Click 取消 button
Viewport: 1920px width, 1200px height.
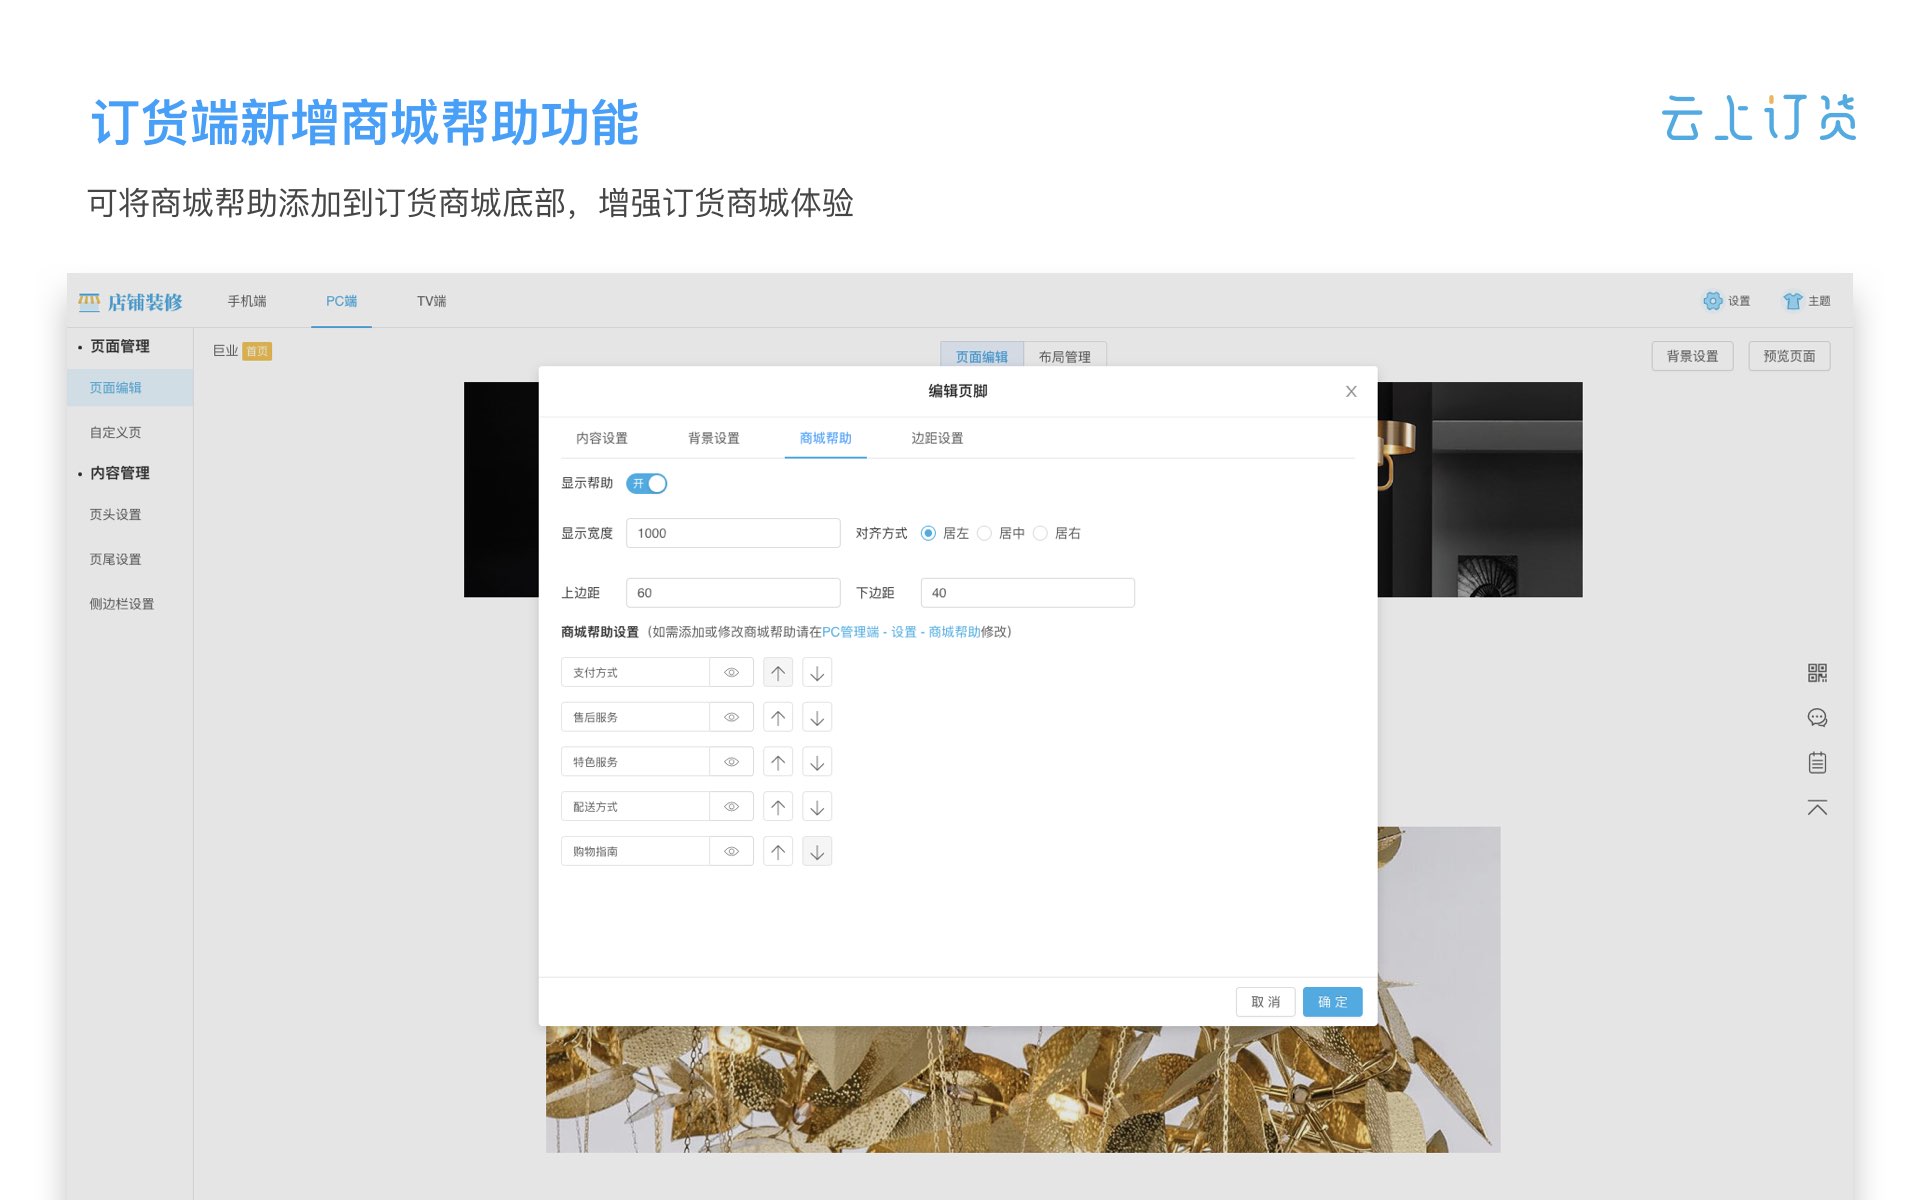pos(1265,1002)
